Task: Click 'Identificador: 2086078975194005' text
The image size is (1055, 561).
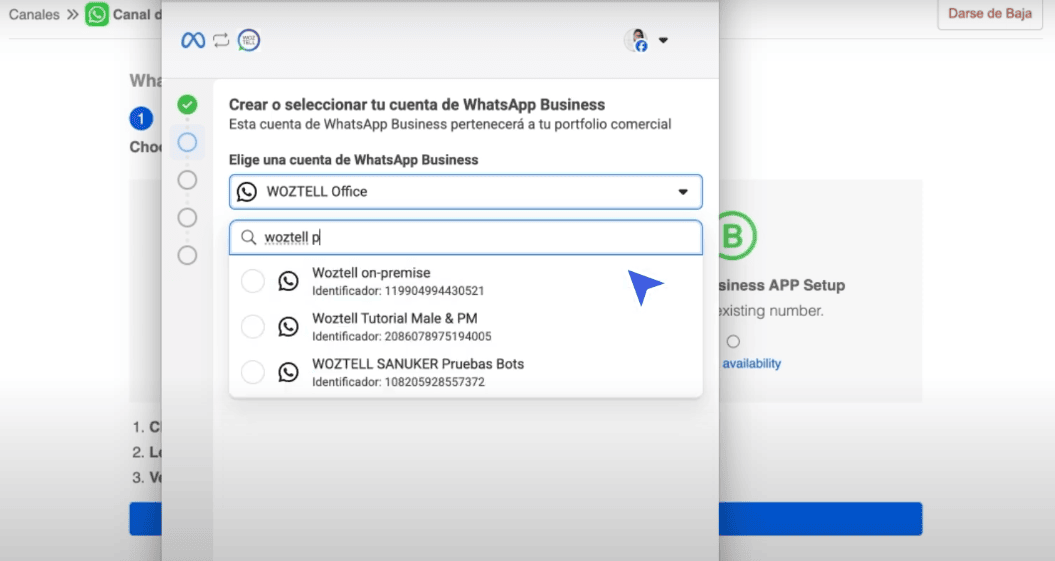Action: pos(402,336)
